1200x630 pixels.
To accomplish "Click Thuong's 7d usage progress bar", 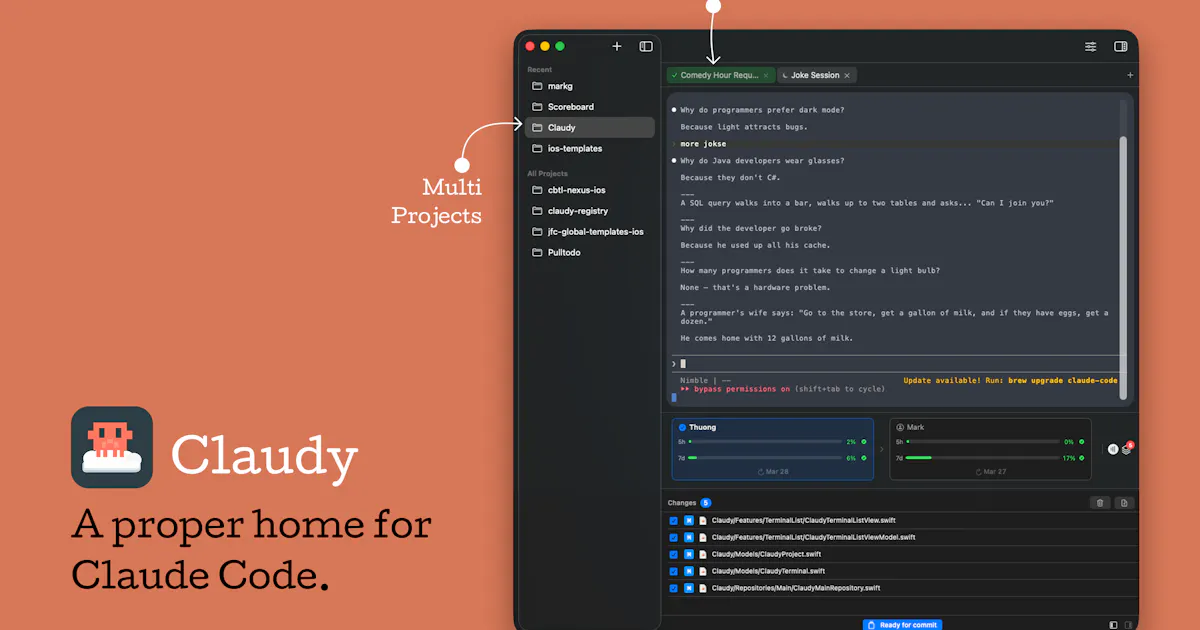I will (x=765, y=458).
